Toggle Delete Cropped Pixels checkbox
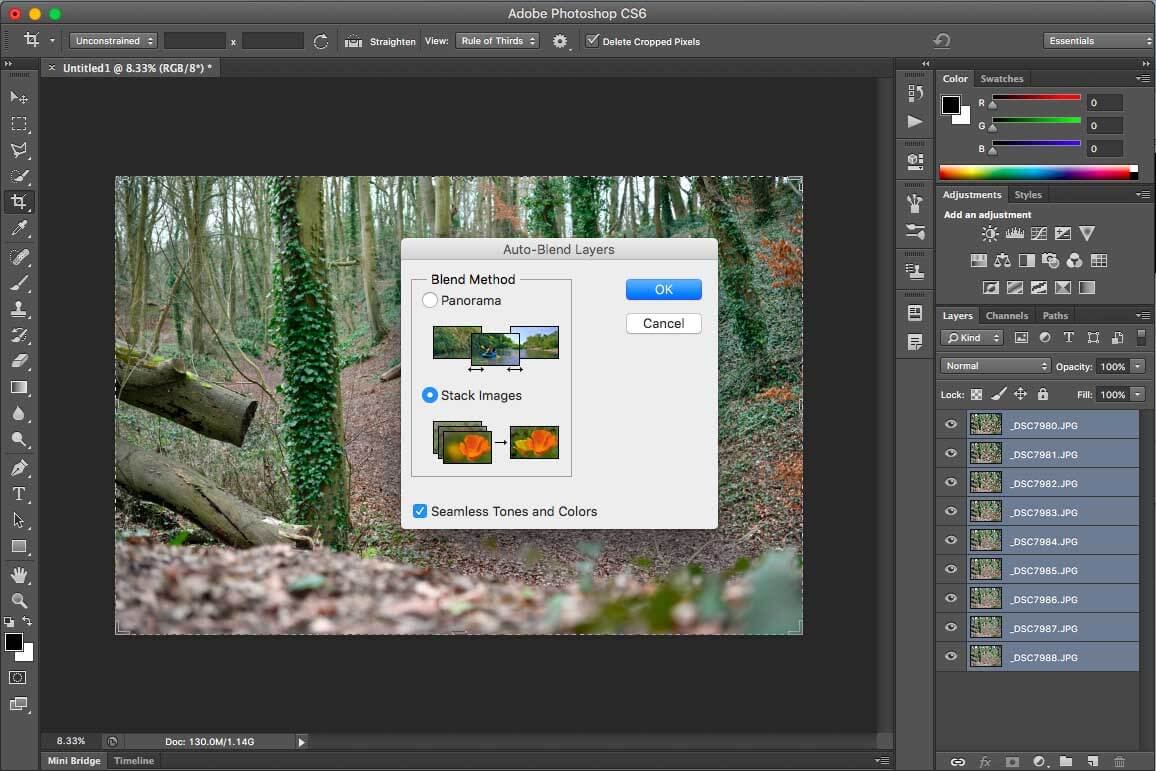 (x=592, y=41)
